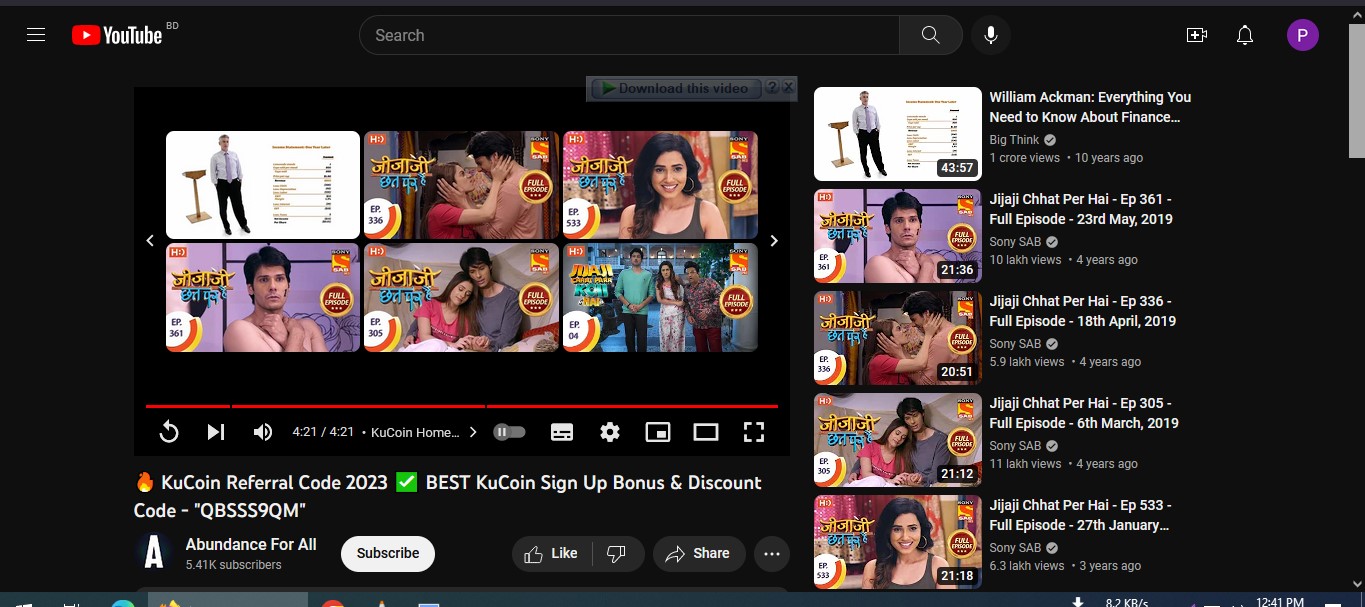Play end-screen episode 361 thumbnail
This screenshot has height=607, width=1365.
263,297
